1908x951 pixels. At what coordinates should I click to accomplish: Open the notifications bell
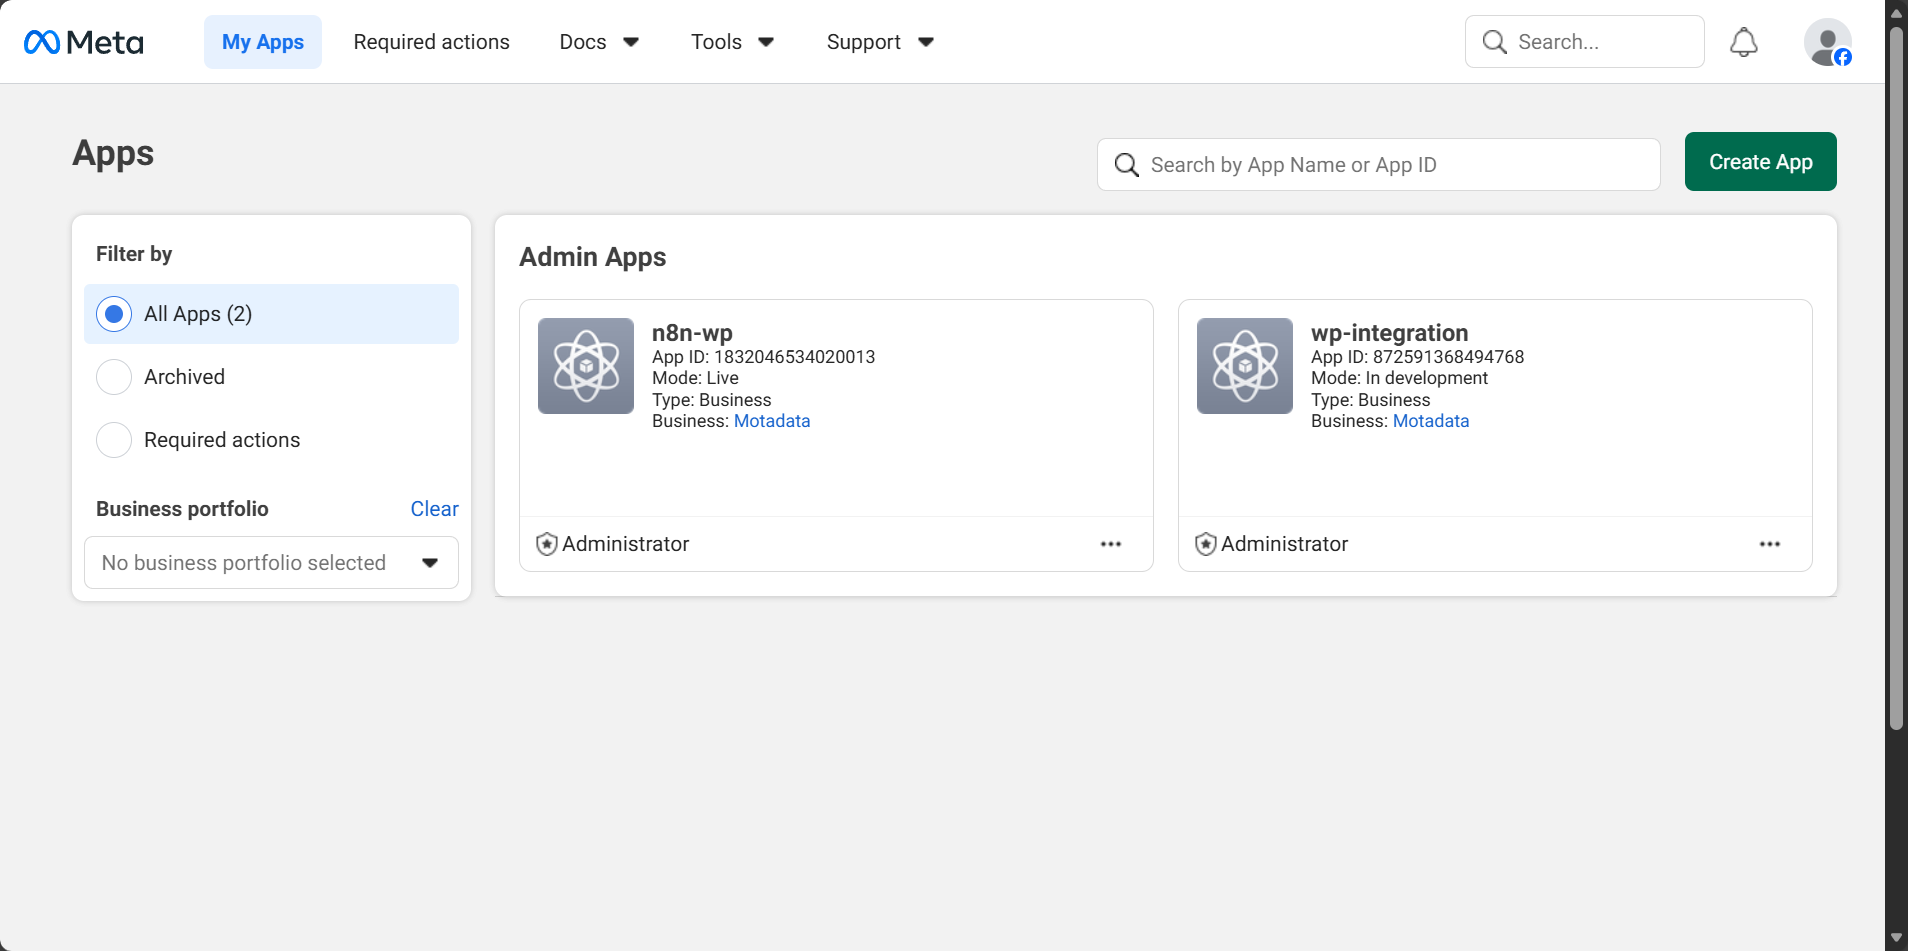1744,42
